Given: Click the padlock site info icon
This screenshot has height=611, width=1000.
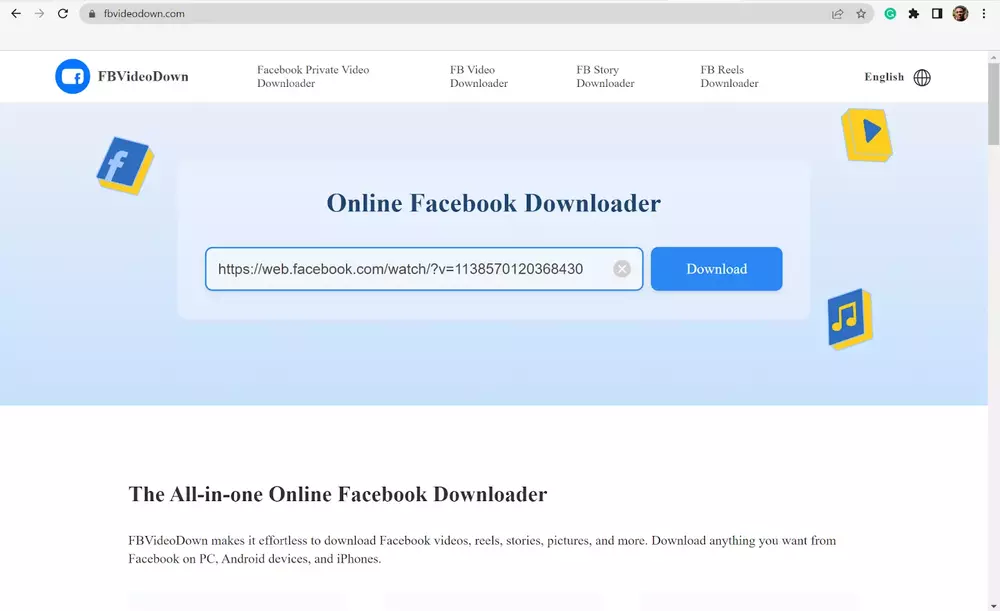Looking at the screenshot, I should [92, 13].
